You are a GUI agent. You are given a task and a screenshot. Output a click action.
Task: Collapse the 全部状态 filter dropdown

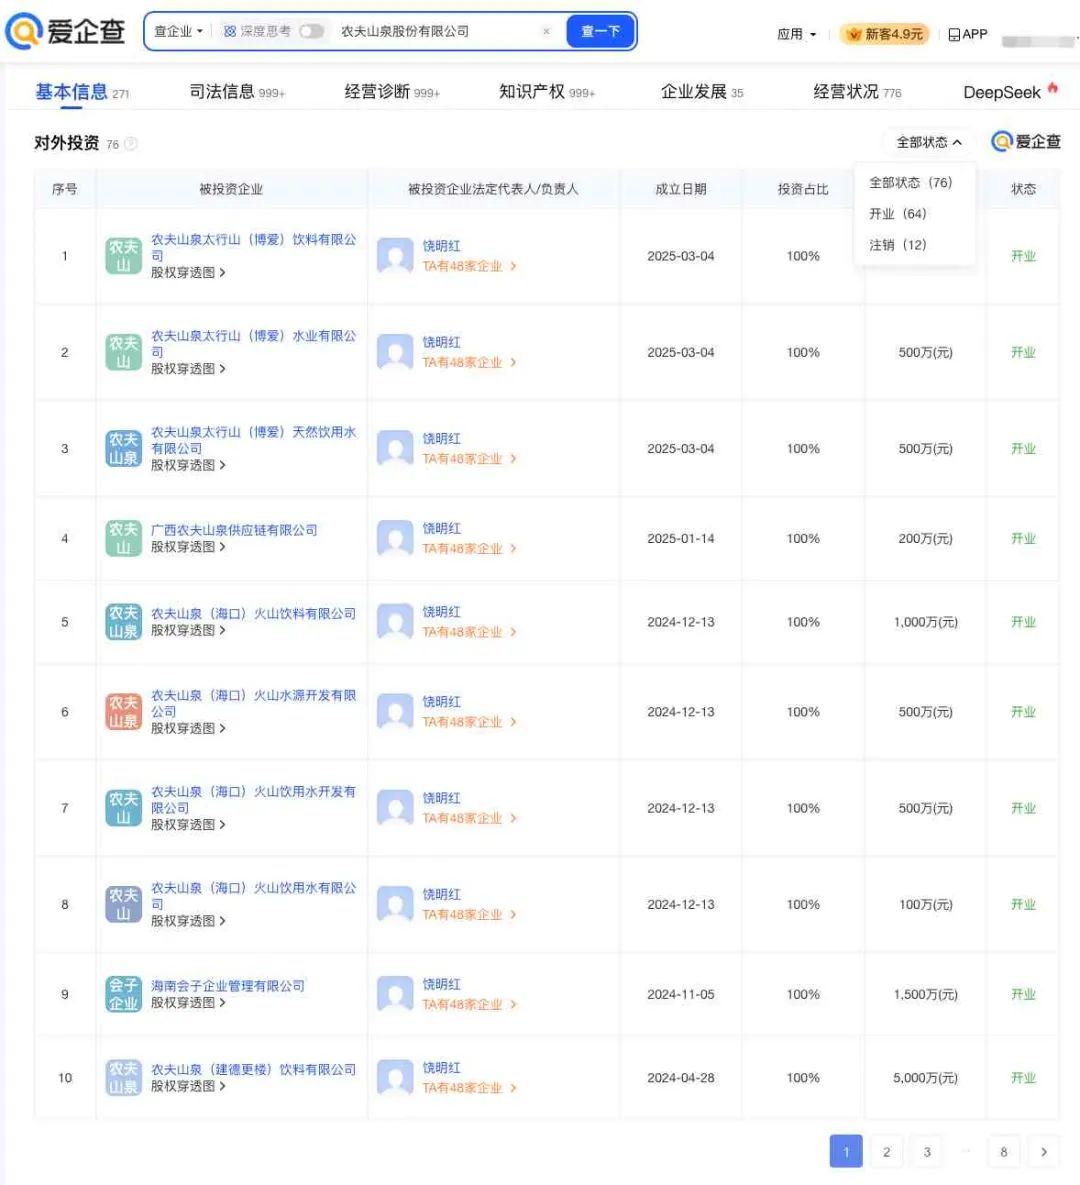(929, 142)
